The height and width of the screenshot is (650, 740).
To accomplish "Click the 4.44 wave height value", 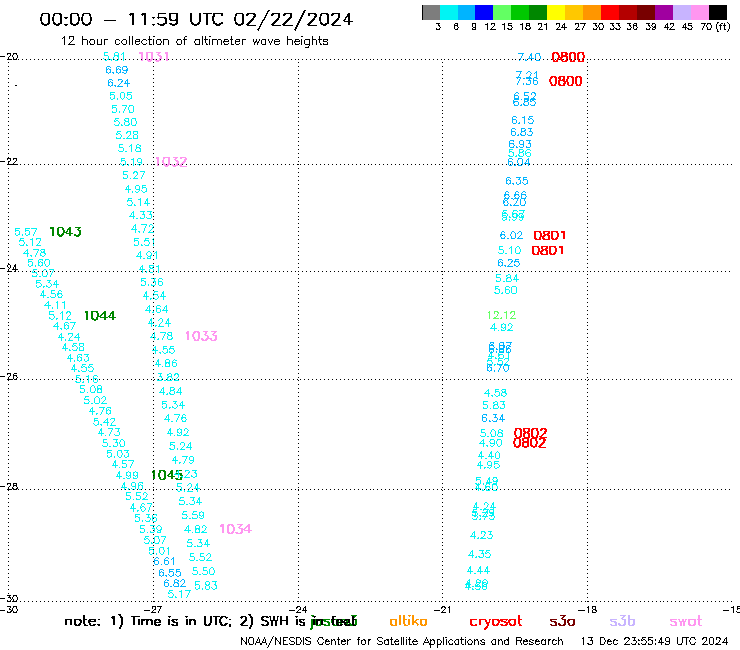I will pyautogui.click(x=478, y=570).
